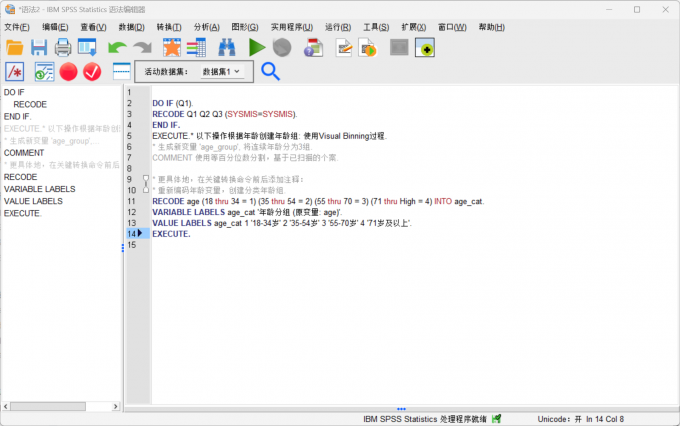680x426 pixels.
Task: Open the 转换(T) menu
Action: tap(169, 27)
